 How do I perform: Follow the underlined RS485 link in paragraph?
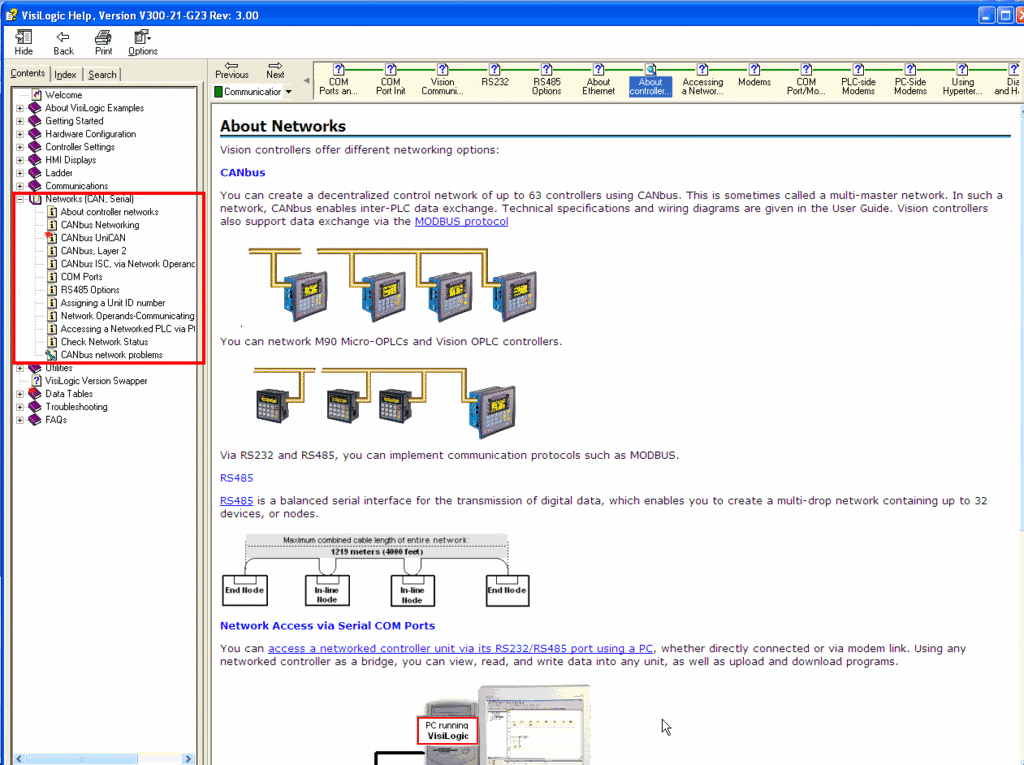point(236,501)
